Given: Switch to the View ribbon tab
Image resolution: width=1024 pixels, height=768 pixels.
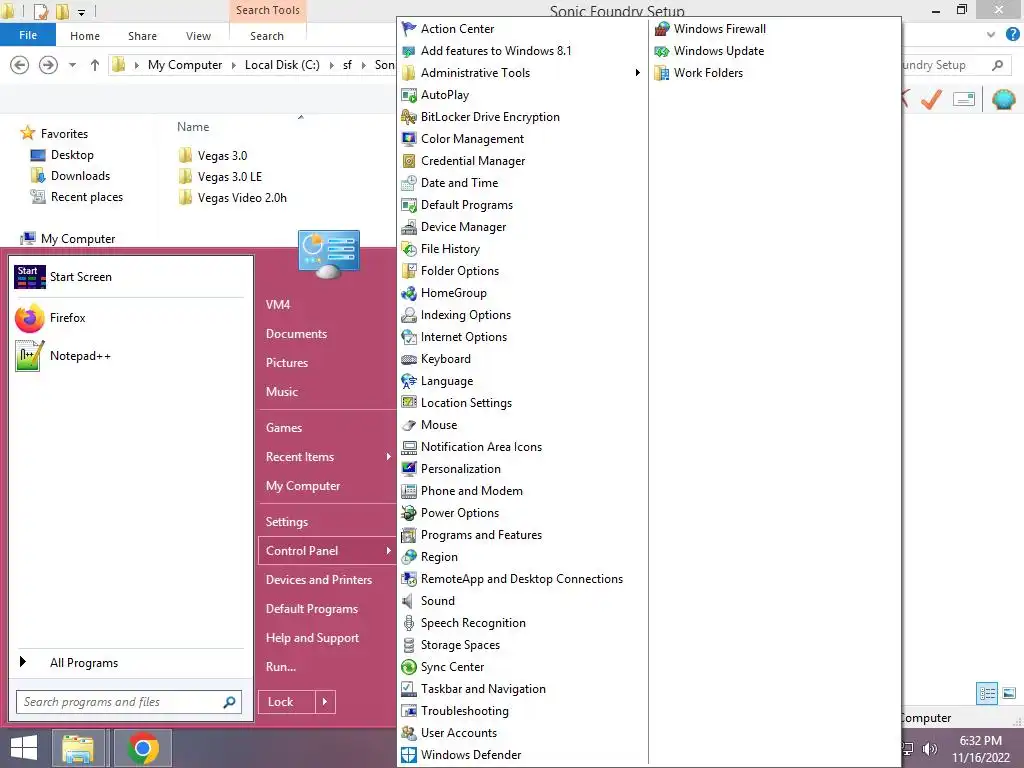Looking at the screenshot, I should pos(198,36).
